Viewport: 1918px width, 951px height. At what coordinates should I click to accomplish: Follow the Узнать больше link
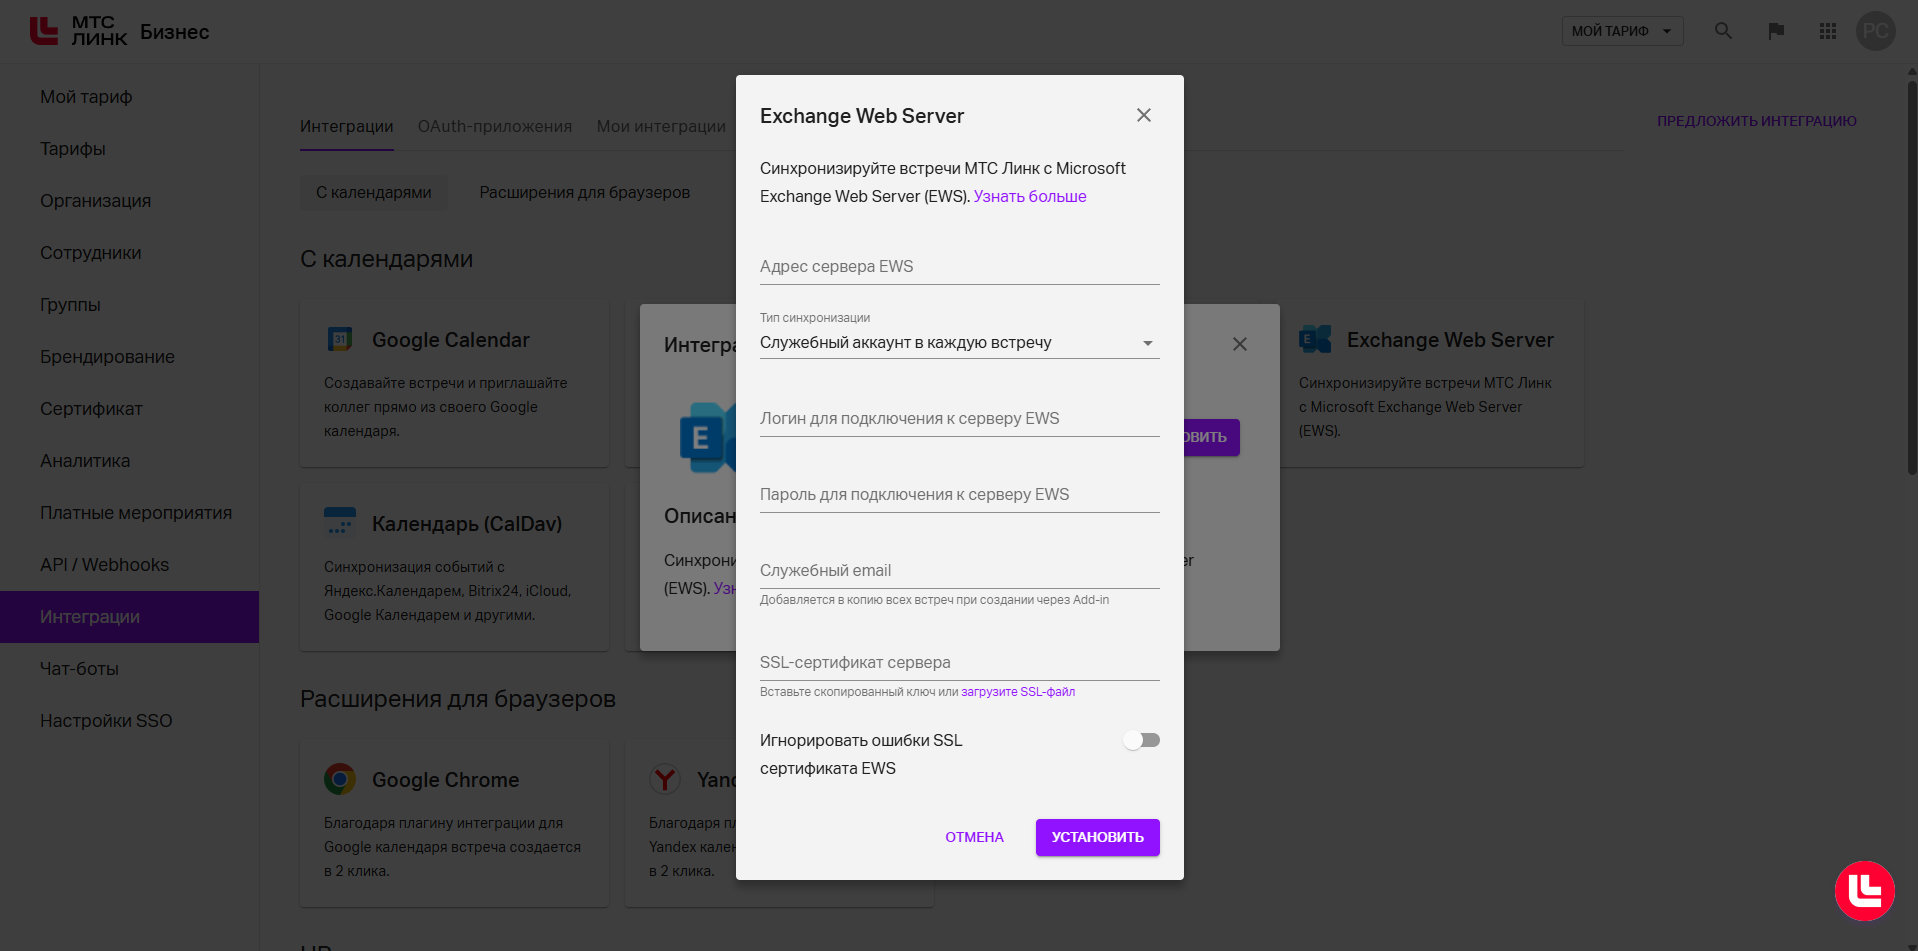click(x=1029, y=196)
